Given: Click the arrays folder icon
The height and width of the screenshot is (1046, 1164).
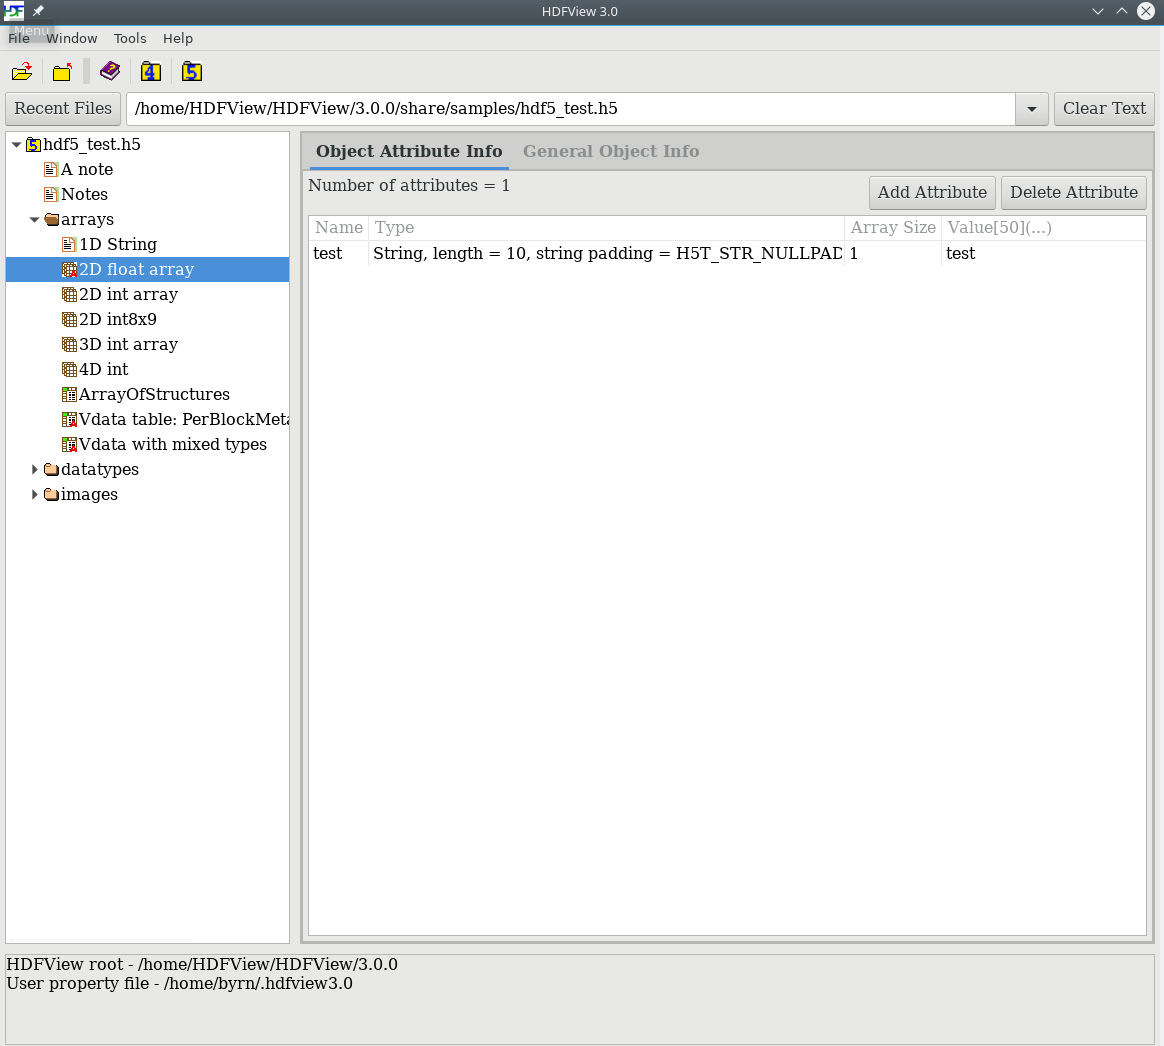Looking at the screenshot, I should tap(51, 220).
